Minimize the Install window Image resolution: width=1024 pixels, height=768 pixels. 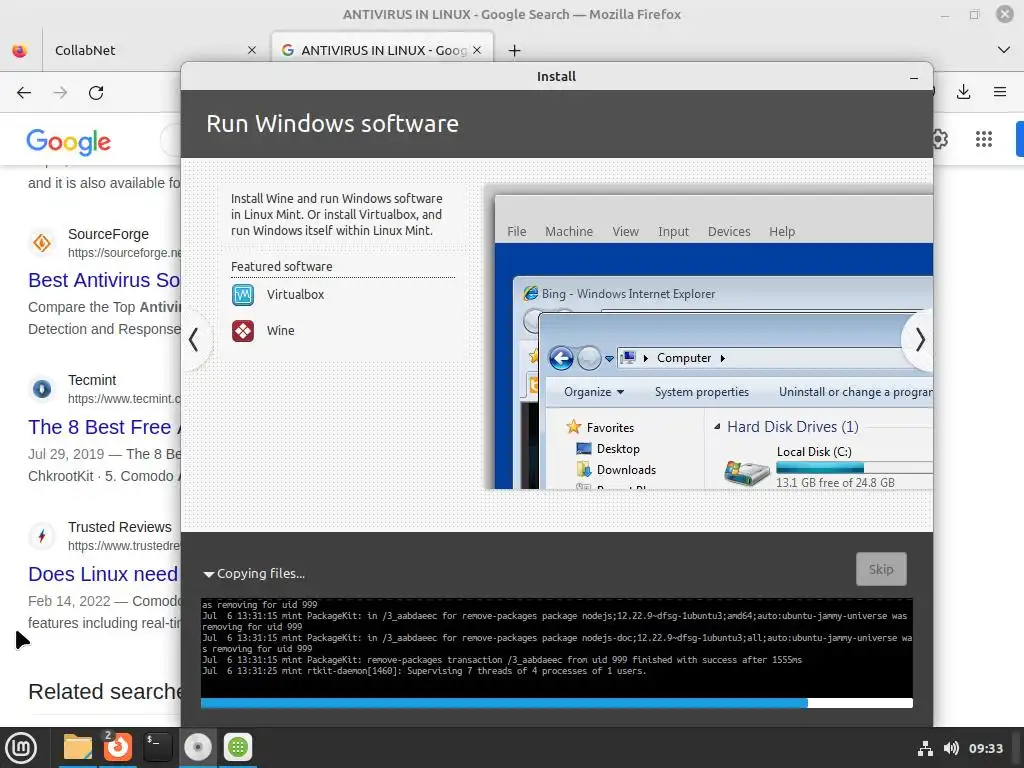(x=914, y=77)
